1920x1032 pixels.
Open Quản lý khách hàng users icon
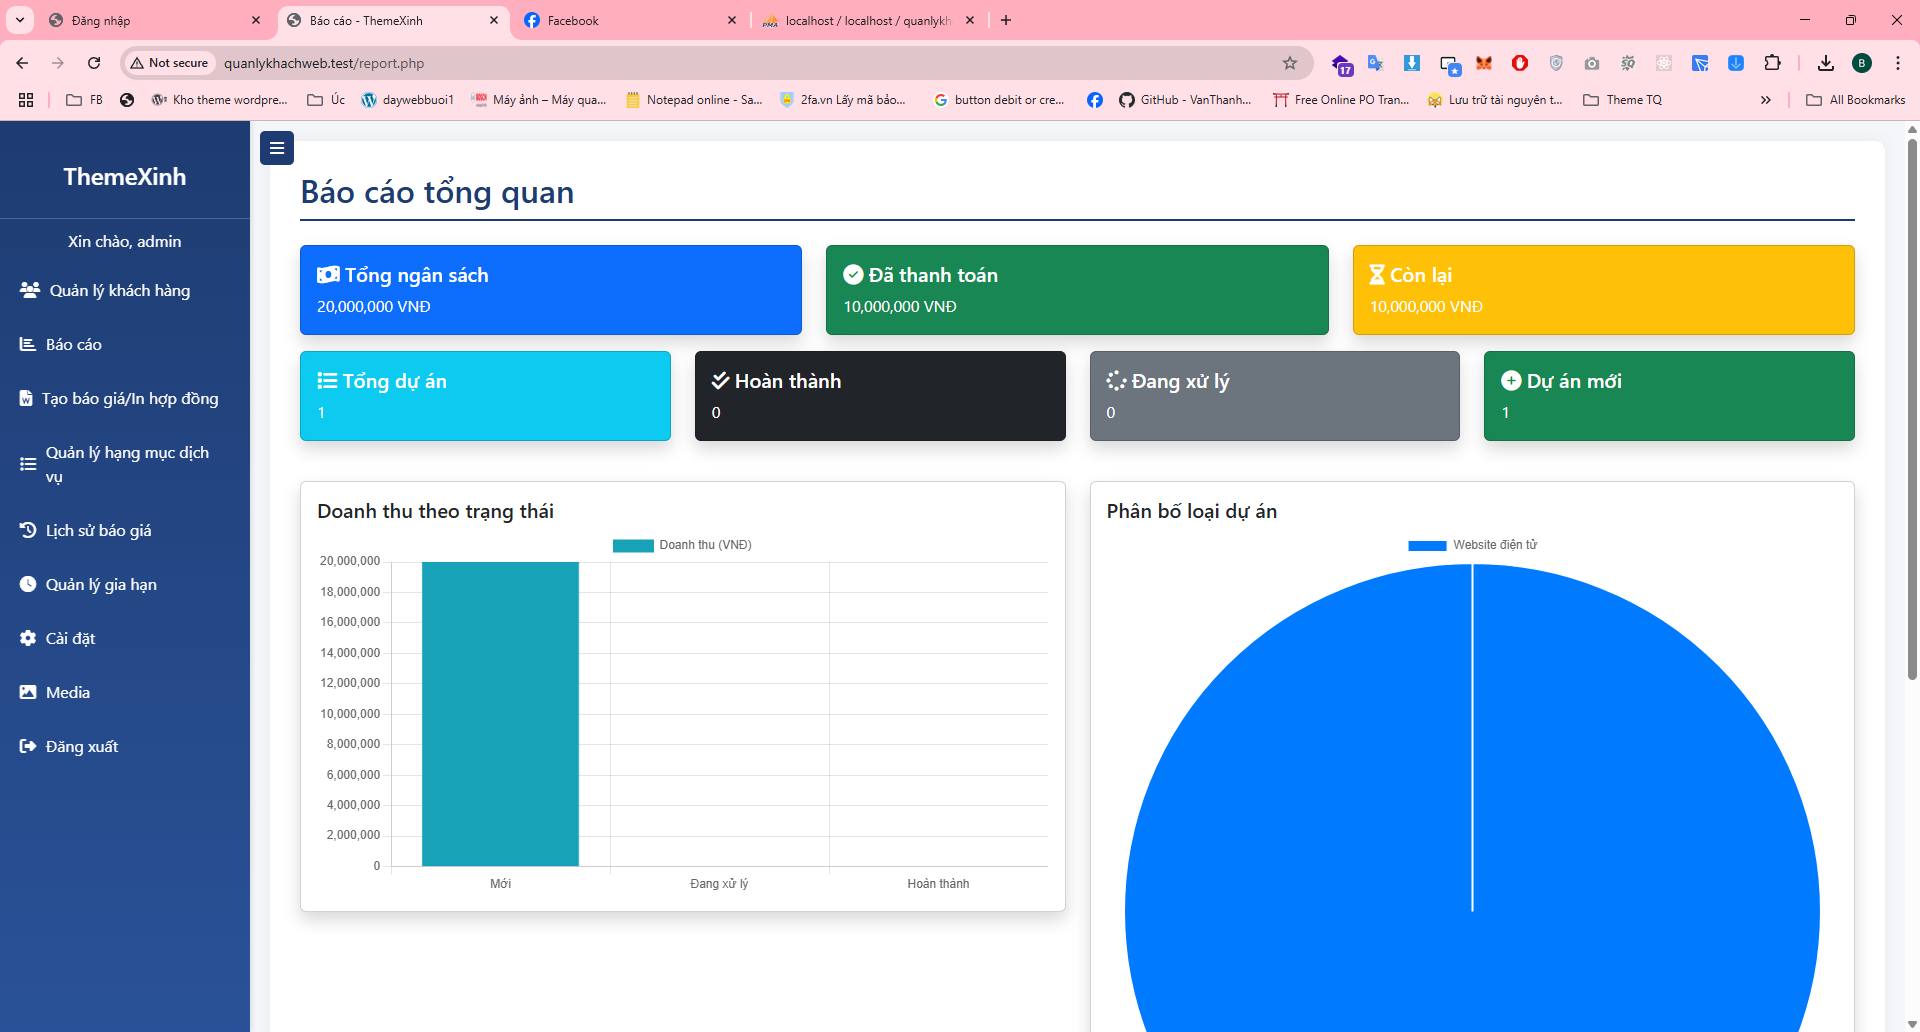tap(30, 290)
